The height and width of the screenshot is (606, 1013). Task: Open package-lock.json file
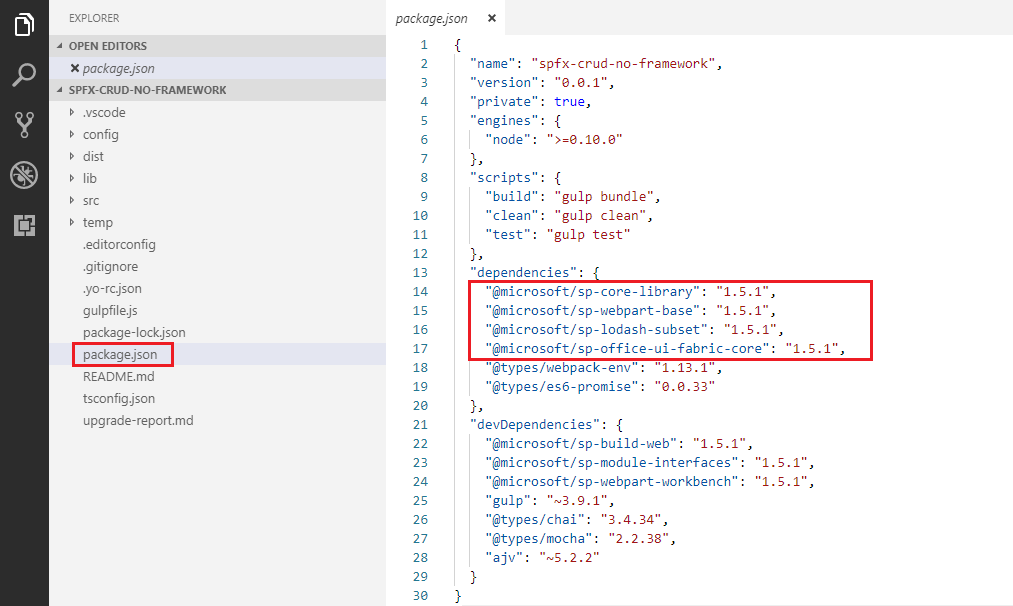coord(134,332)
